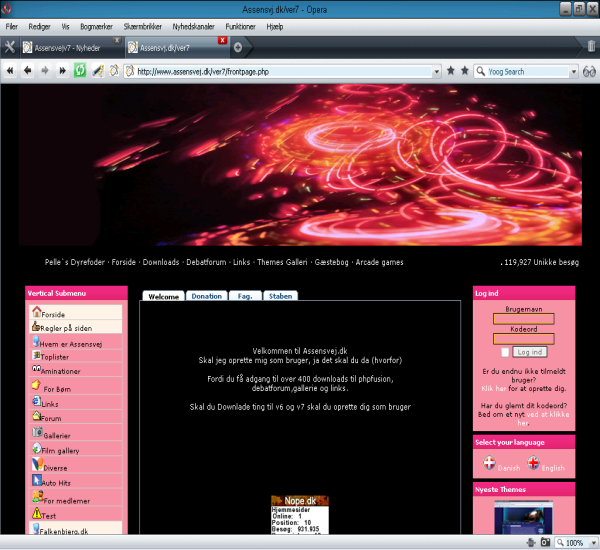Click the camera icon in status bar
The image size is (600, 550).
tap(545, 542)
